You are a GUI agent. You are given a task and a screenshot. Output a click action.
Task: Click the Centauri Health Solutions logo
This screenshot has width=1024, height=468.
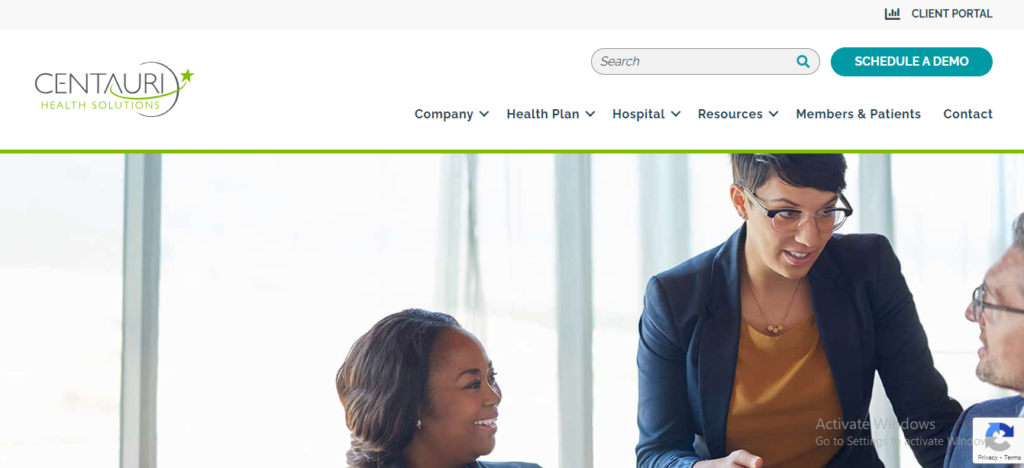click(114, 89)
